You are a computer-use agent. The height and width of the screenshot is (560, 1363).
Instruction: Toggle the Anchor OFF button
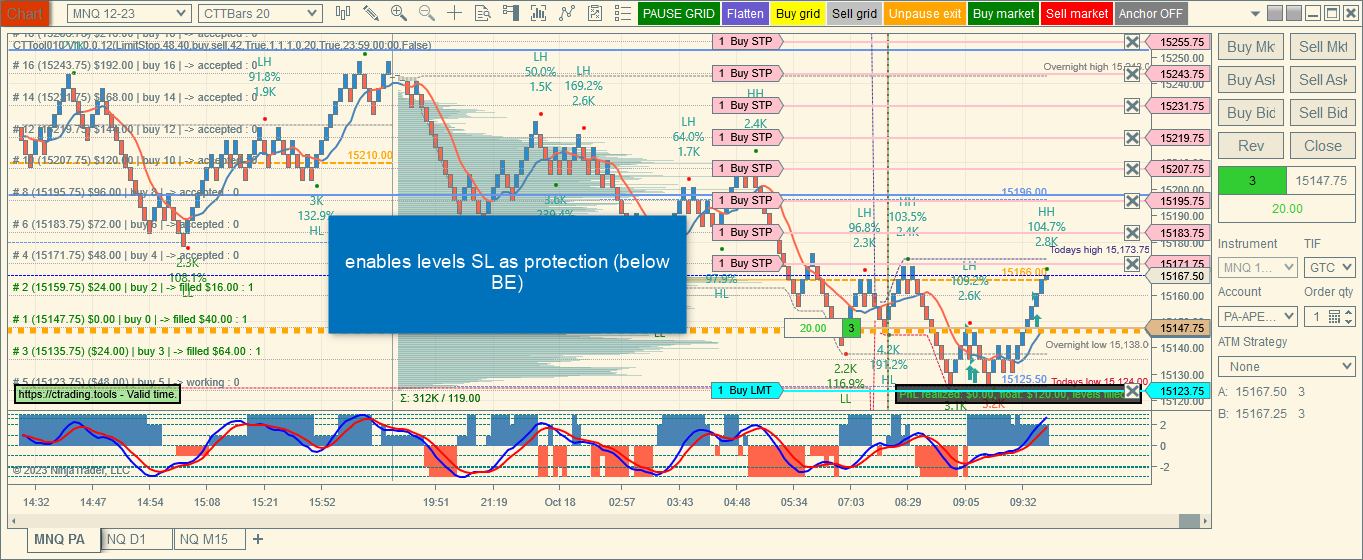coord(1150,14)
